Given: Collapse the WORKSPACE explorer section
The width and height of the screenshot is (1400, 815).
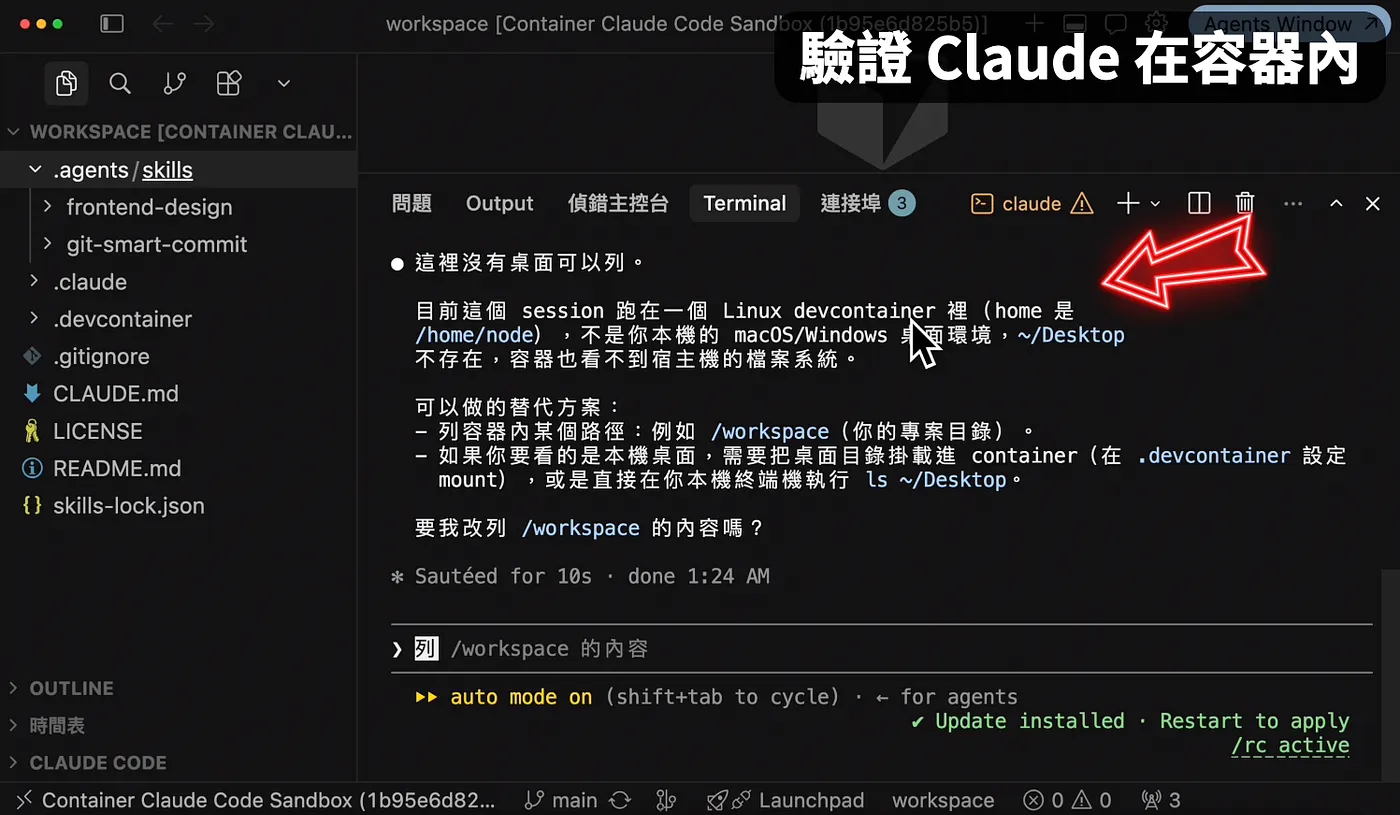Looking at the screenshot, I should tap(178, 132).
